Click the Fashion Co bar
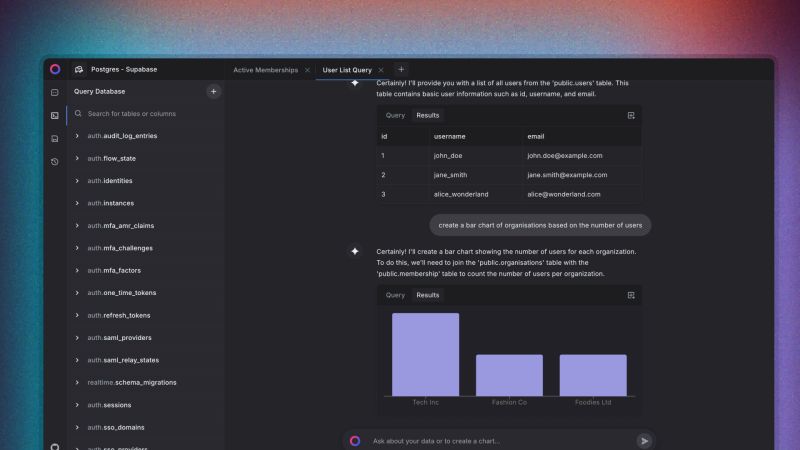The height and width of the screenshot is (450, 800). point(509,375)
